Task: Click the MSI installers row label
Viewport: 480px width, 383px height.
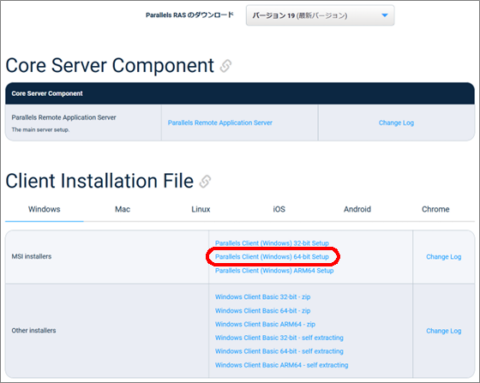Action: (x=32, y=256)
